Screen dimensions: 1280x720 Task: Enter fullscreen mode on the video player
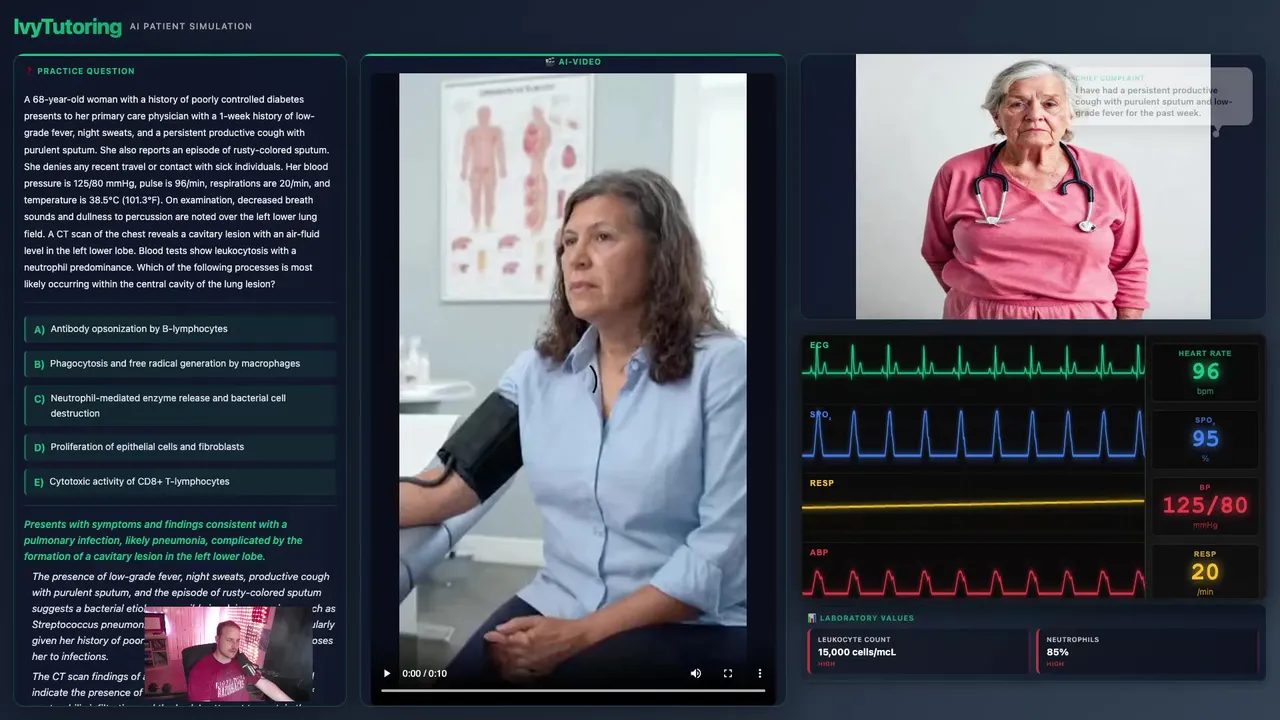(728, 673)
